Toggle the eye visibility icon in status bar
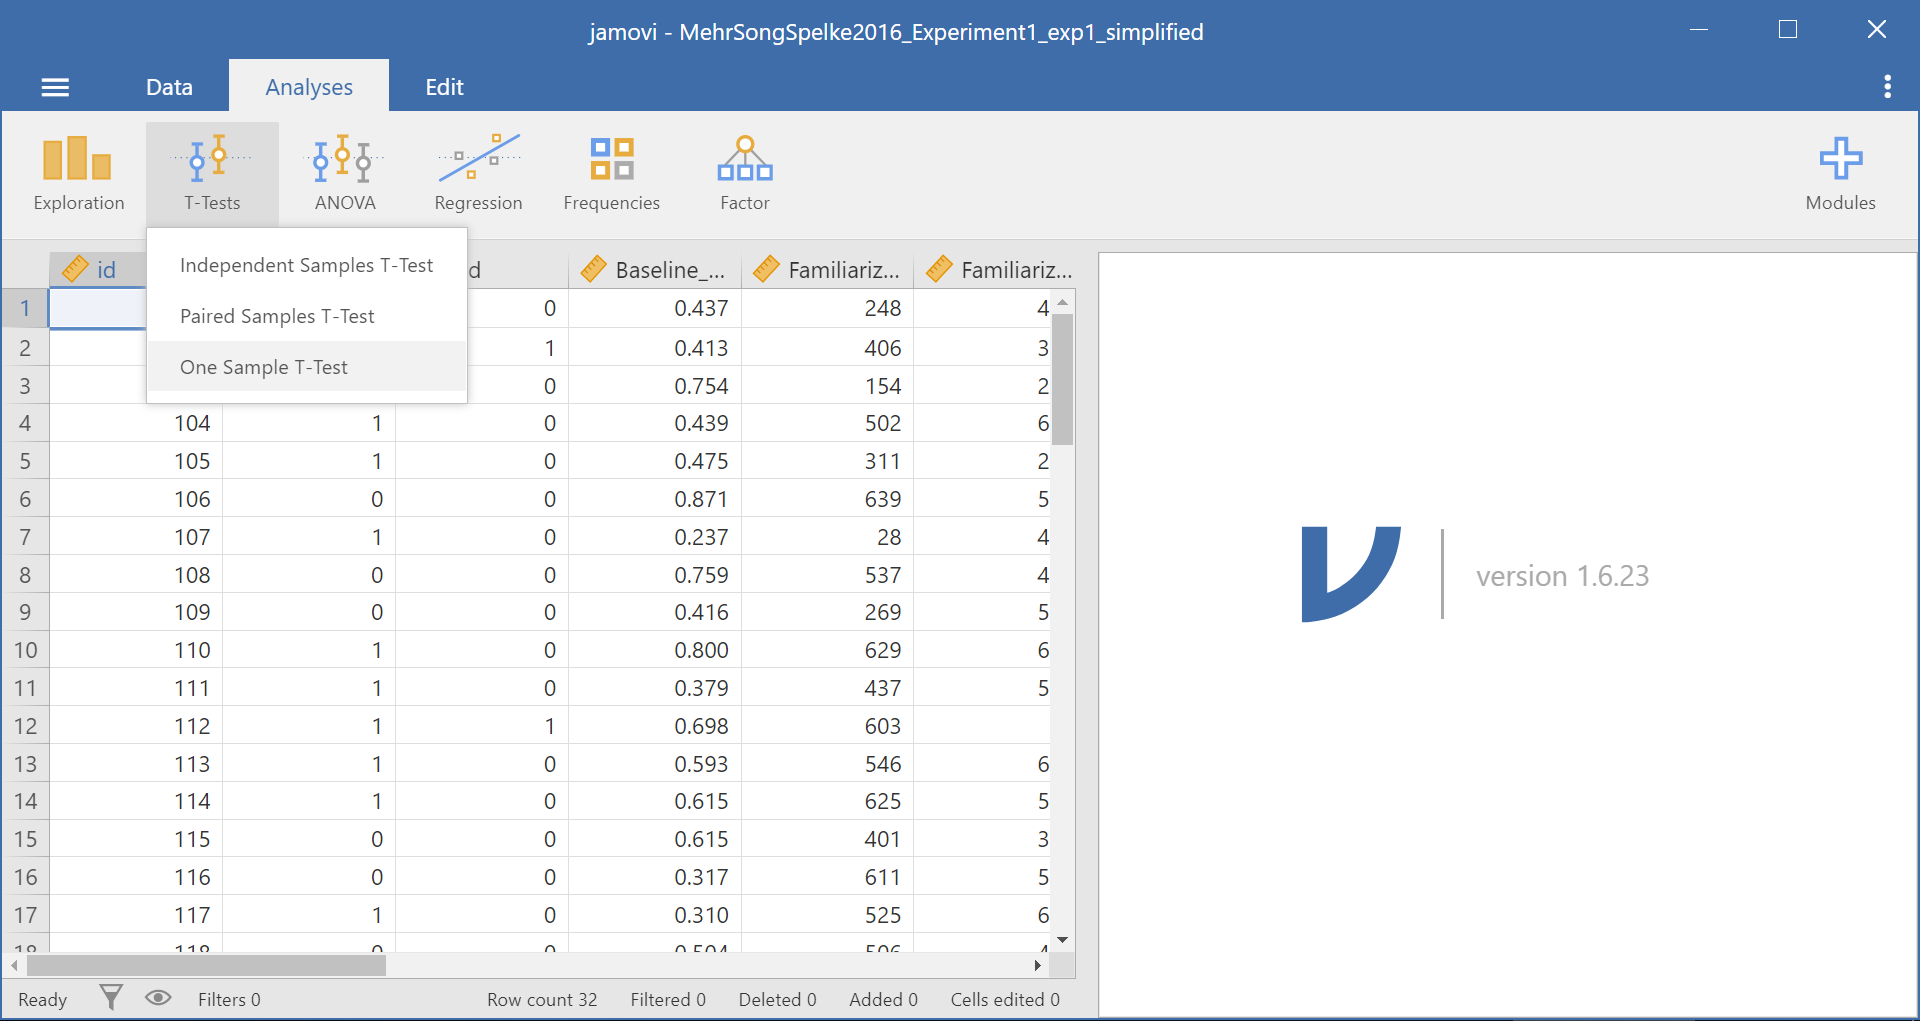The height and width of the screenshot is (1021, 1920). tap(158, 998)
